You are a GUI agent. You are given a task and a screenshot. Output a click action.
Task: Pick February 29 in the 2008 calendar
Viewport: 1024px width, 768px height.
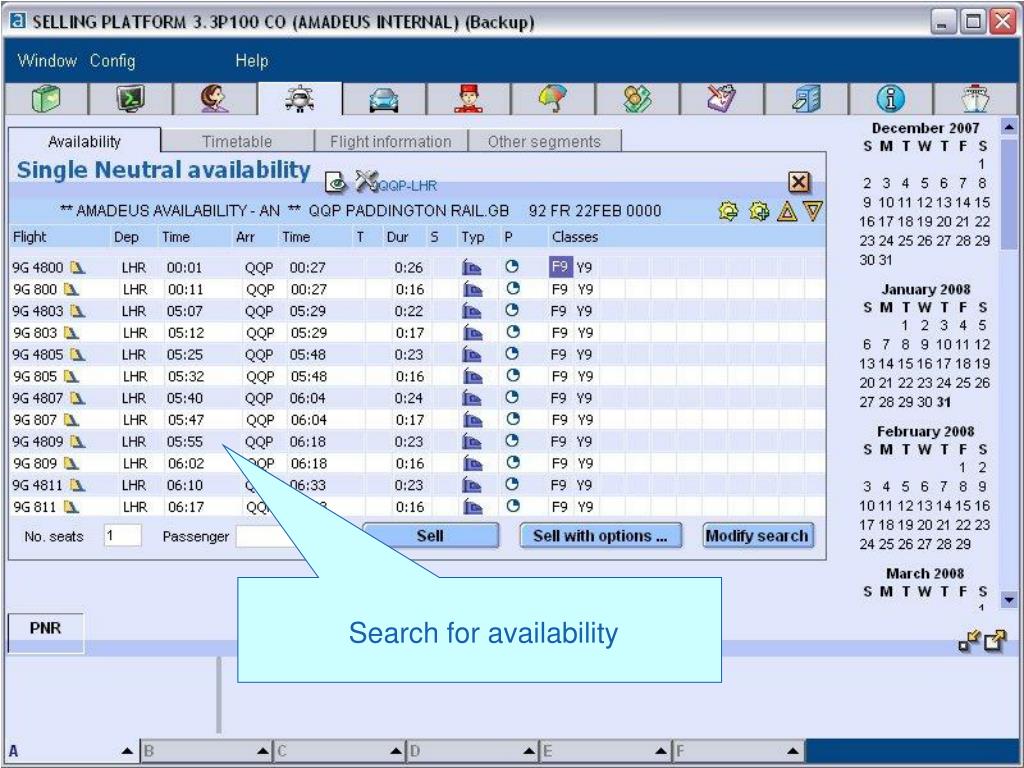963,544
